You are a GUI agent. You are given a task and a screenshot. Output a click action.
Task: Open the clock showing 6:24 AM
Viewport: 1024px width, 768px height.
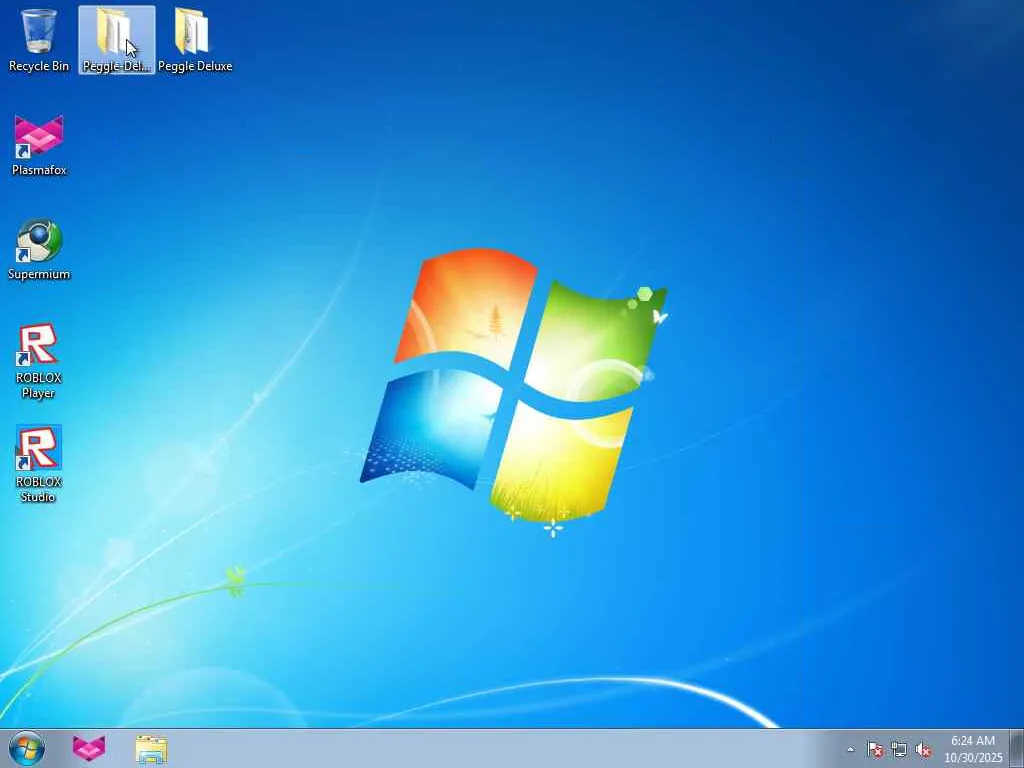pos(973,748)
